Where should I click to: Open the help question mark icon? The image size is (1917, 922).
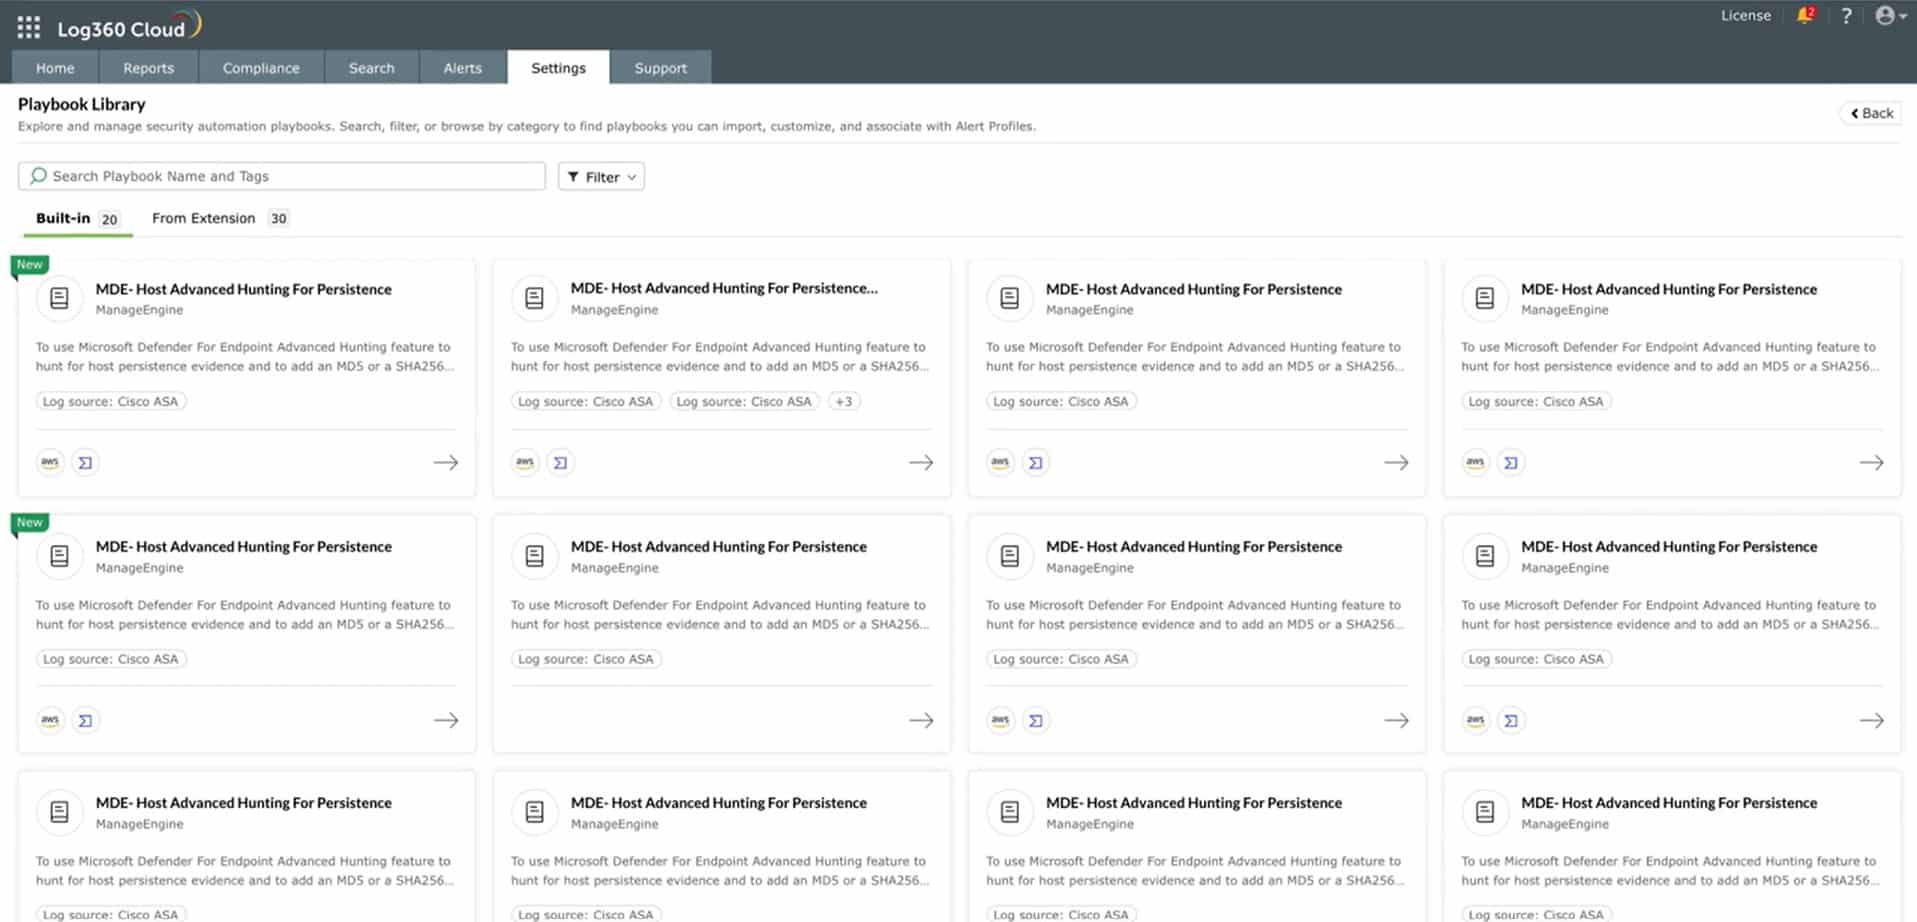tap(1846, 16)
